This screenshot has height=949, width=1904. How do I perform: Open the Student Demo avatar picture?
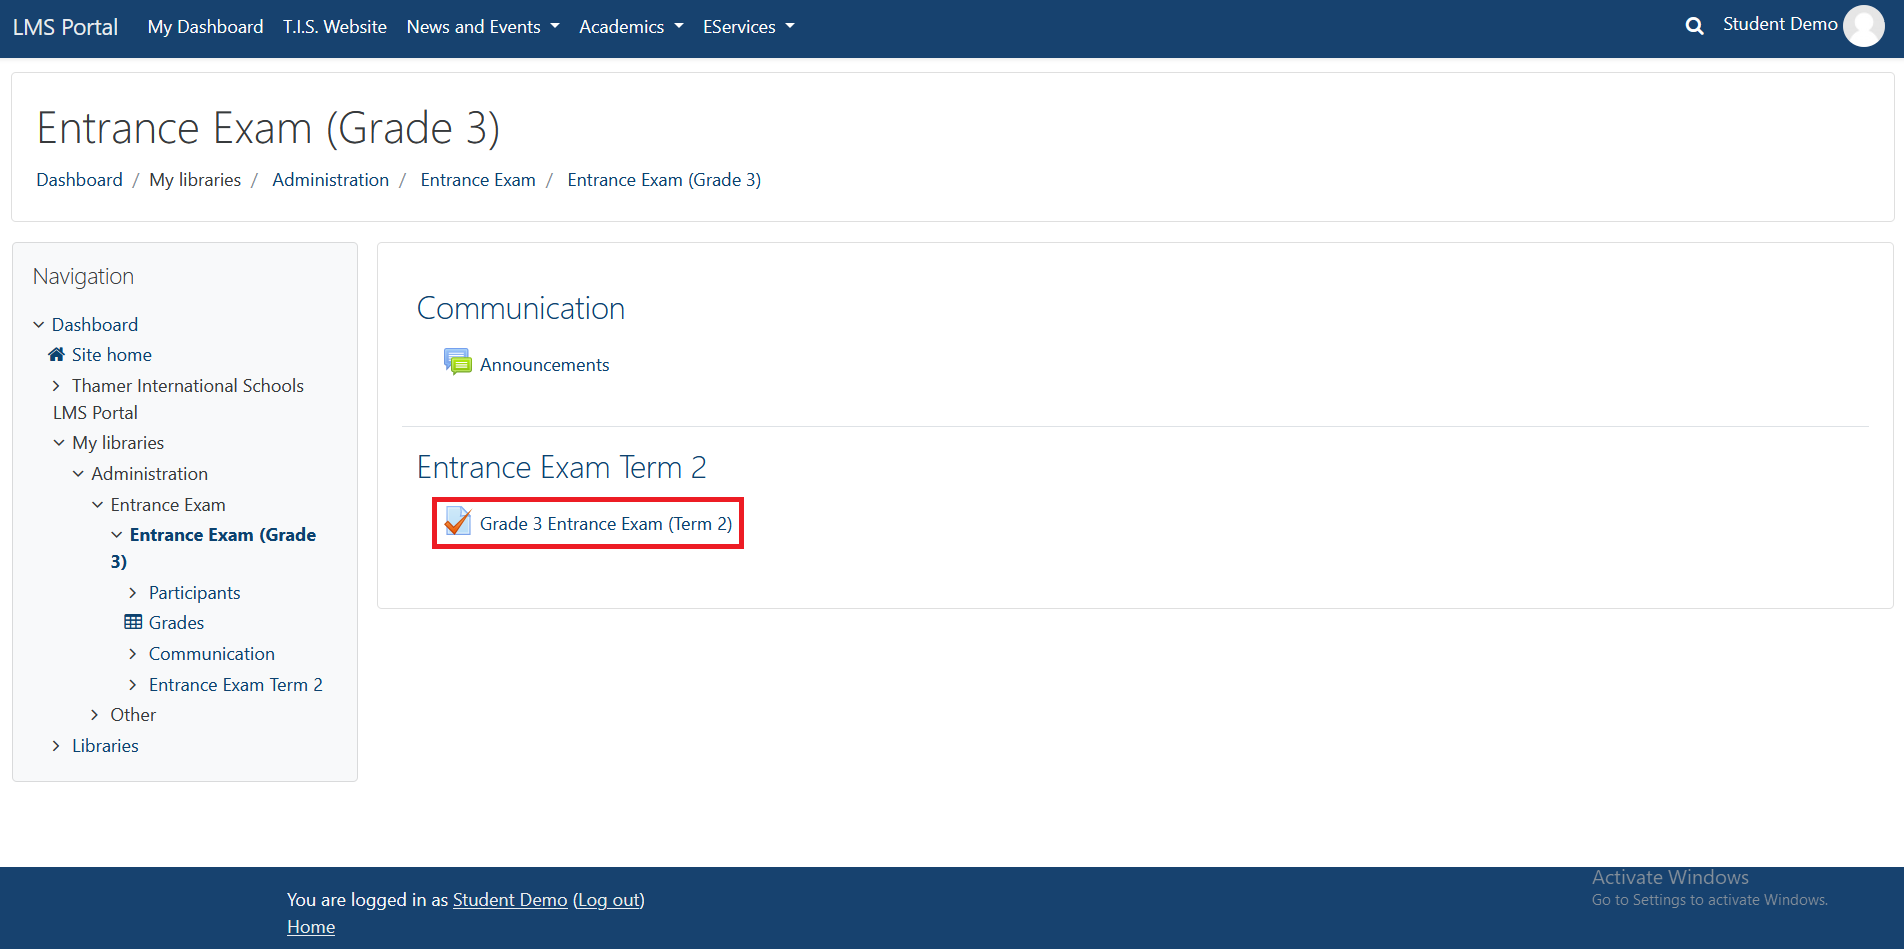click(x=1864, y=26)
